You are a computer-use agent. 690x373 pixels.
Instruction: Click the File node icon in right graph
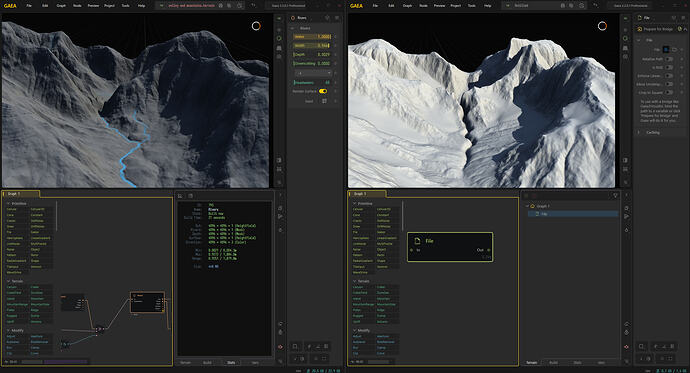[417, 241]
